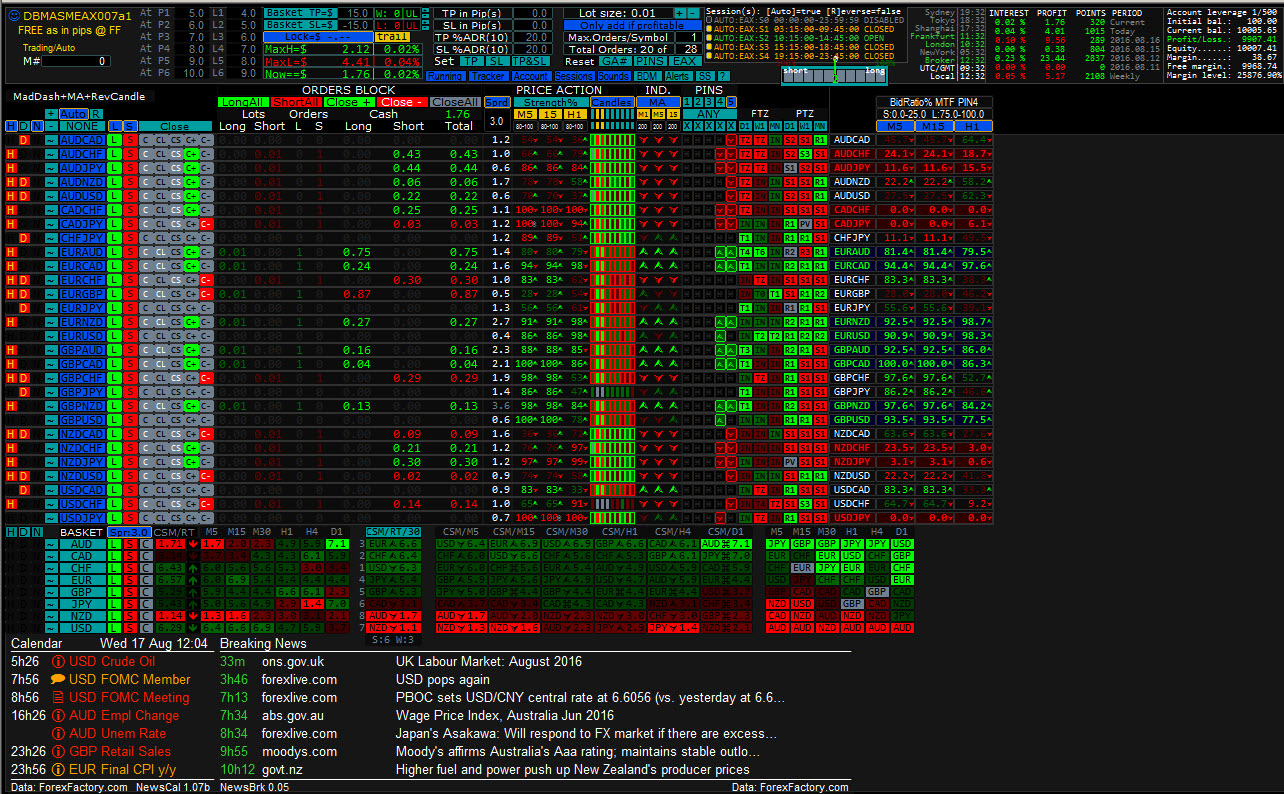Click the info icon next to AUD Unem Rate
Screen dimensions: 1284x794
[58, 733]
